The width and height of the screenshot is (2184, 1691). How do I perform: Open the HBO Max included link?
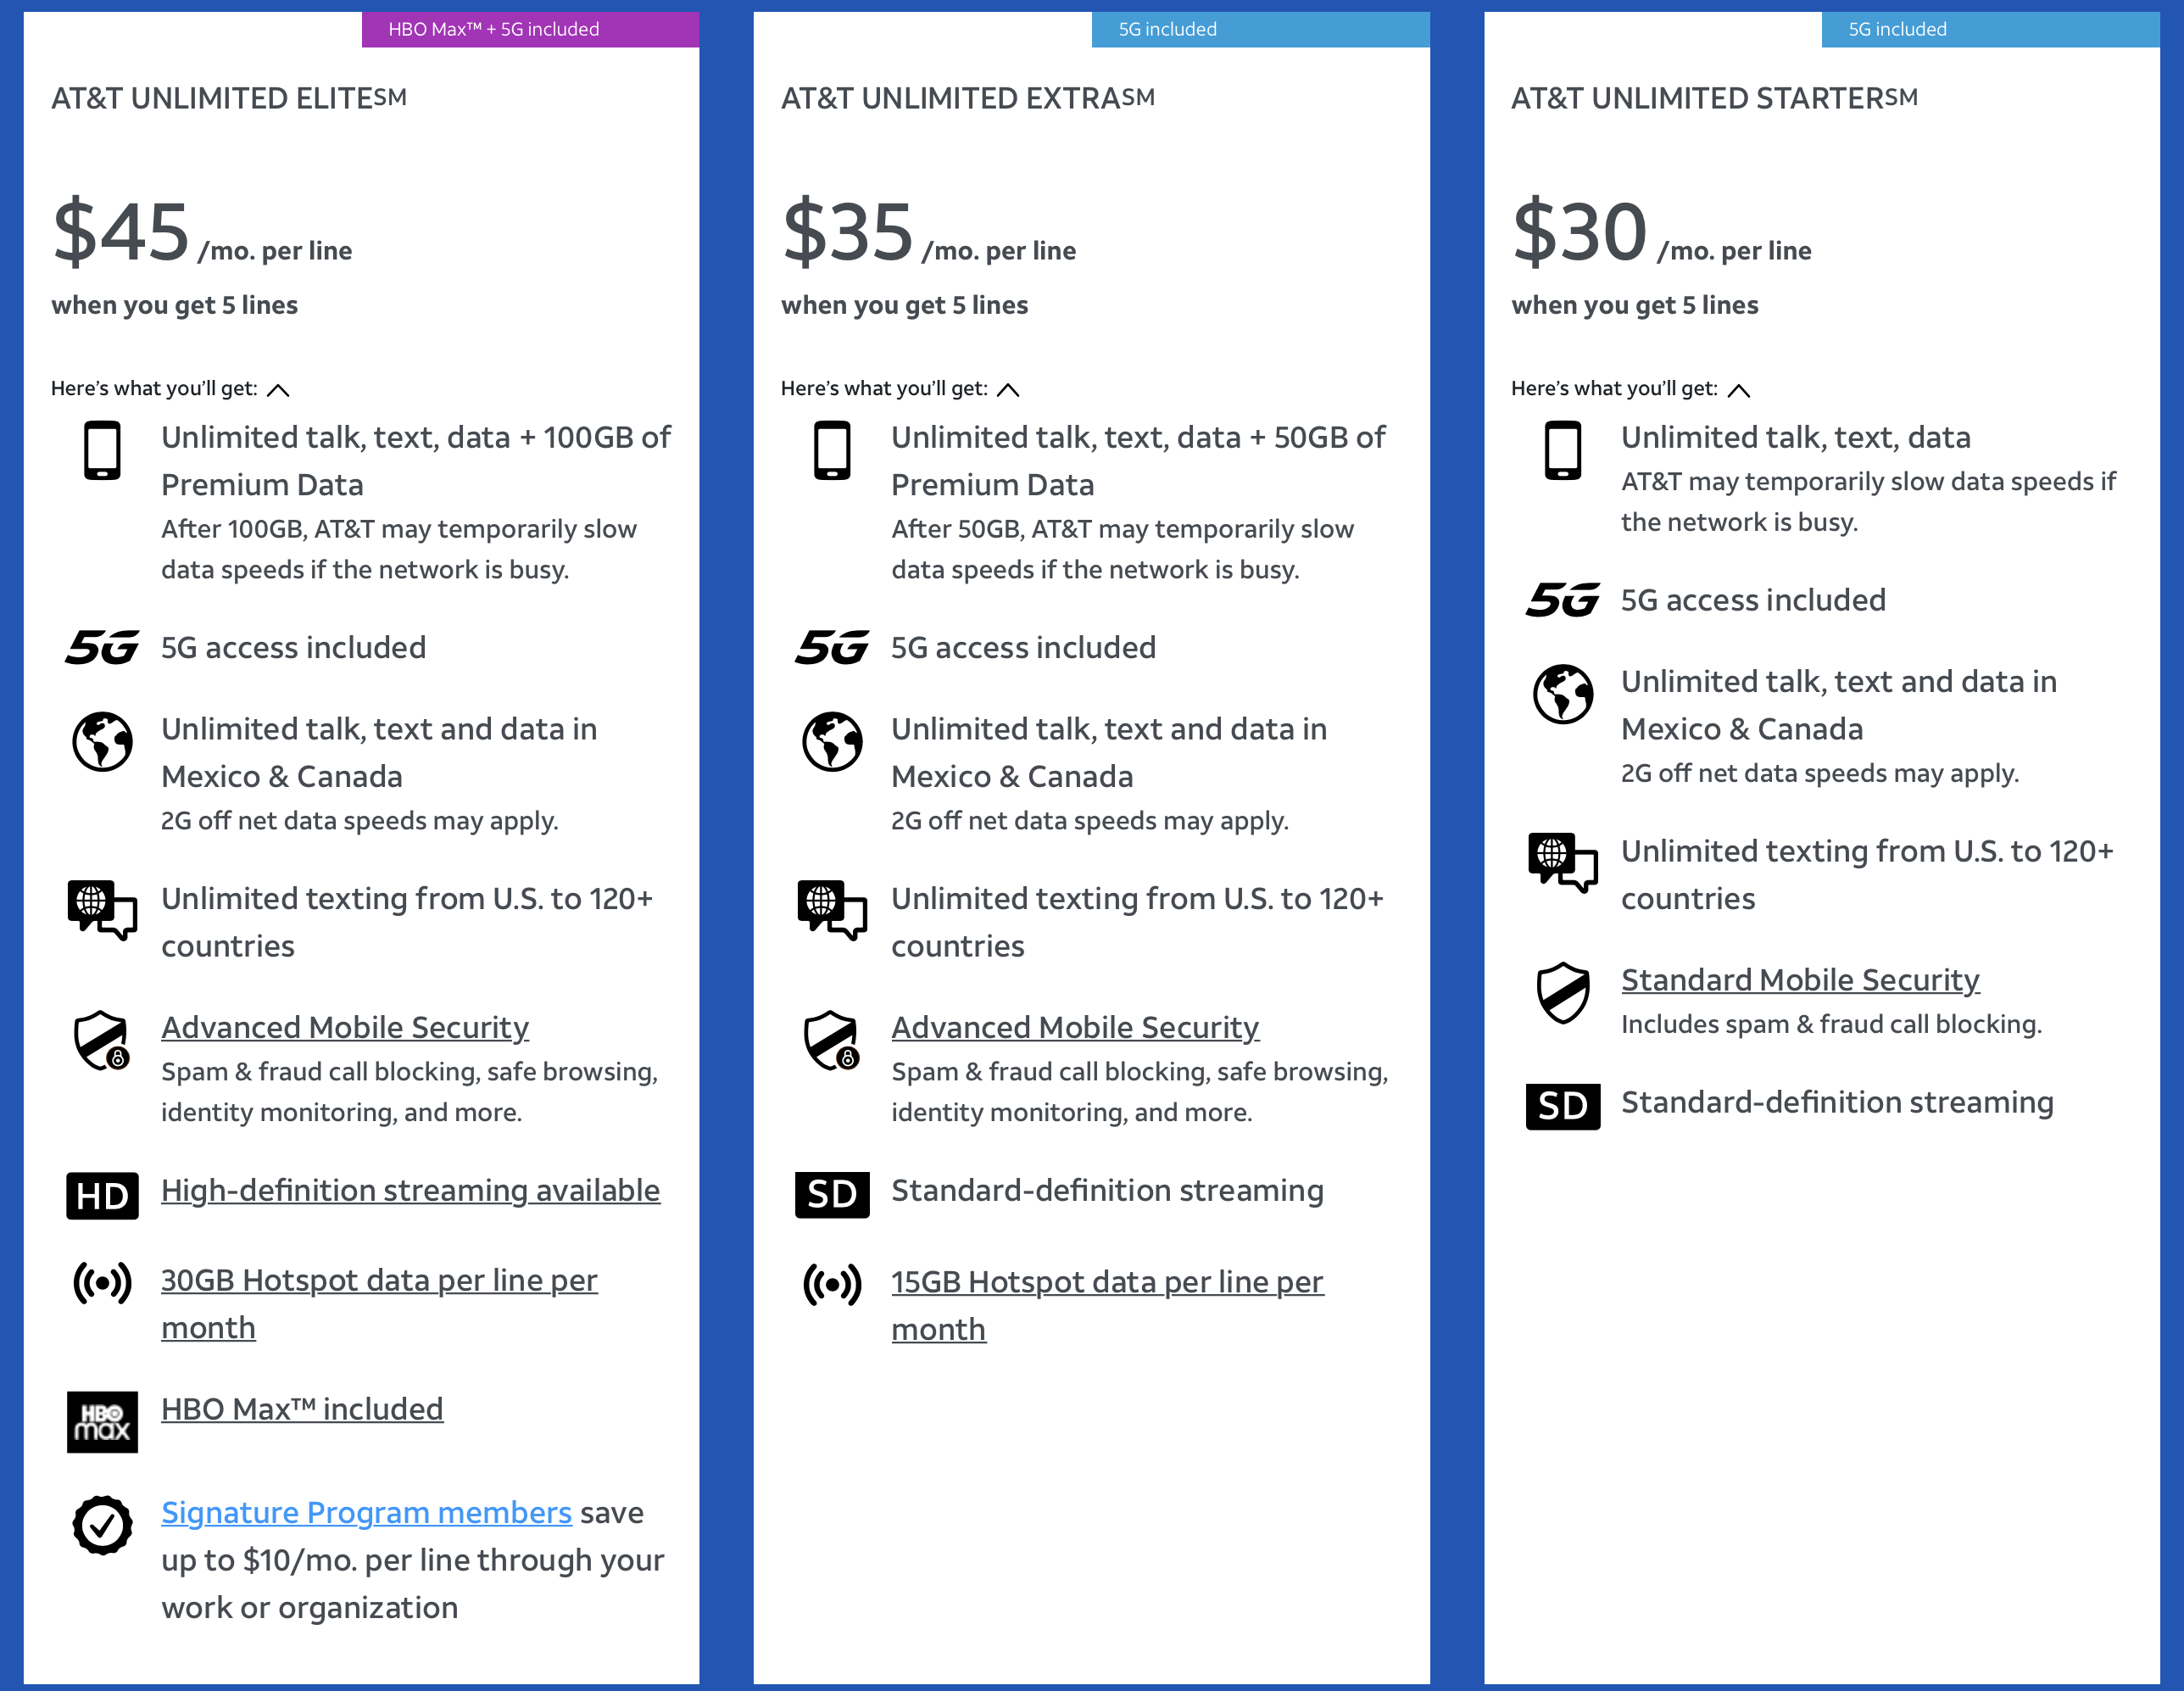point(302,1408)
